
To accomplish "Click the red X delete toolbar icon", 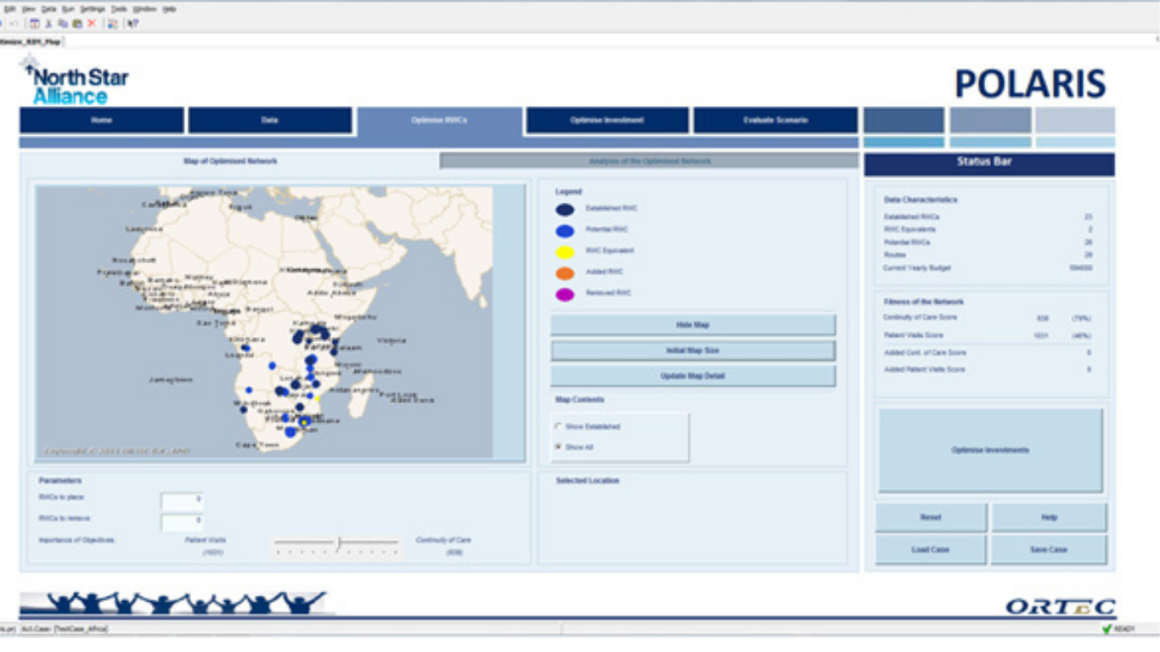I will click(x=92, y=24).
